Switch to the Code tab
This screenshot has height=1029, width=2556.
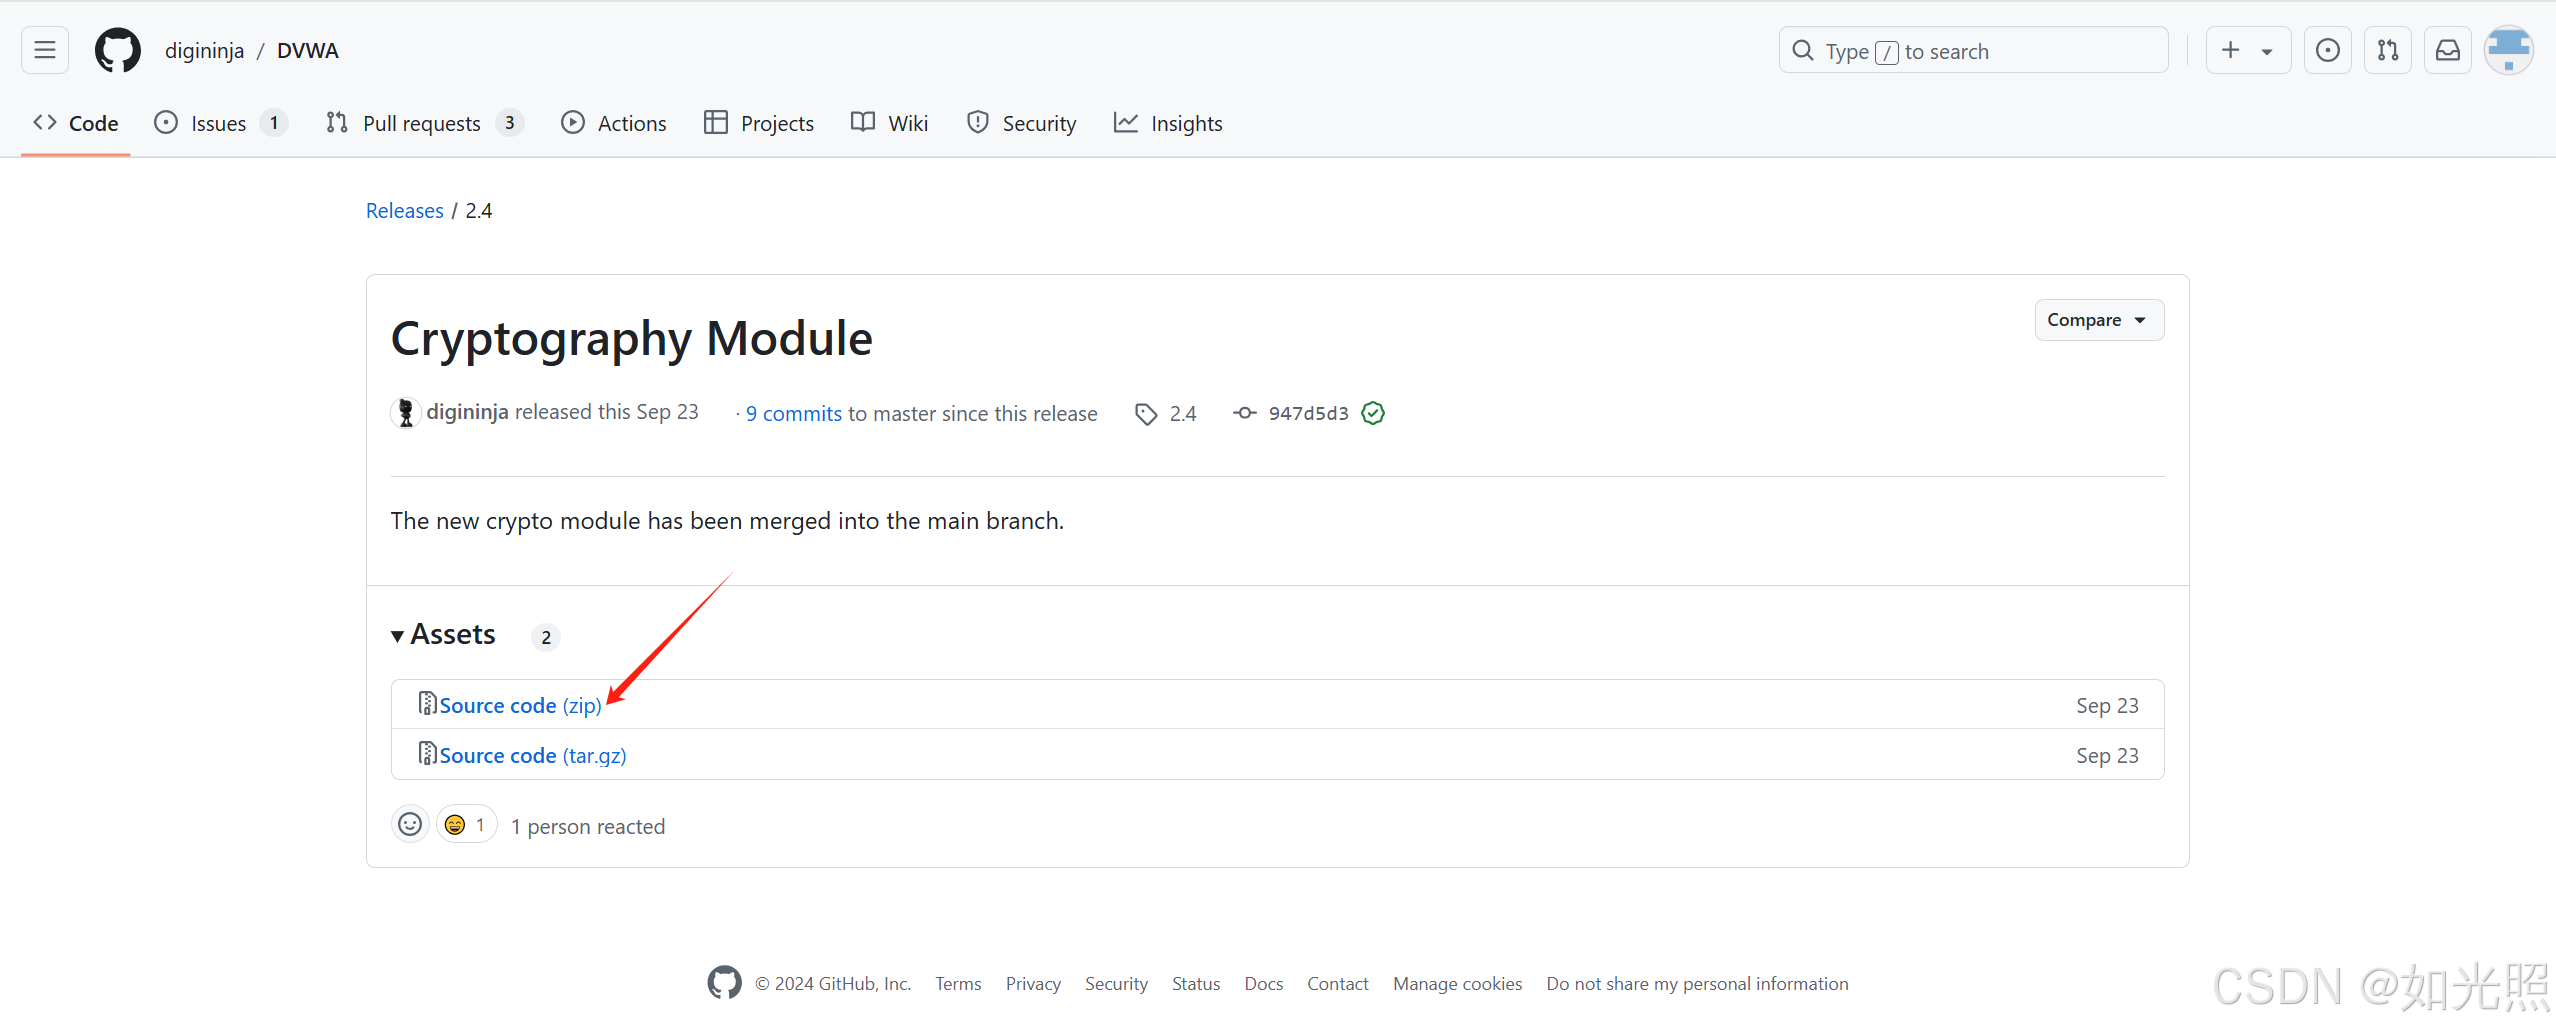[76, 123]
